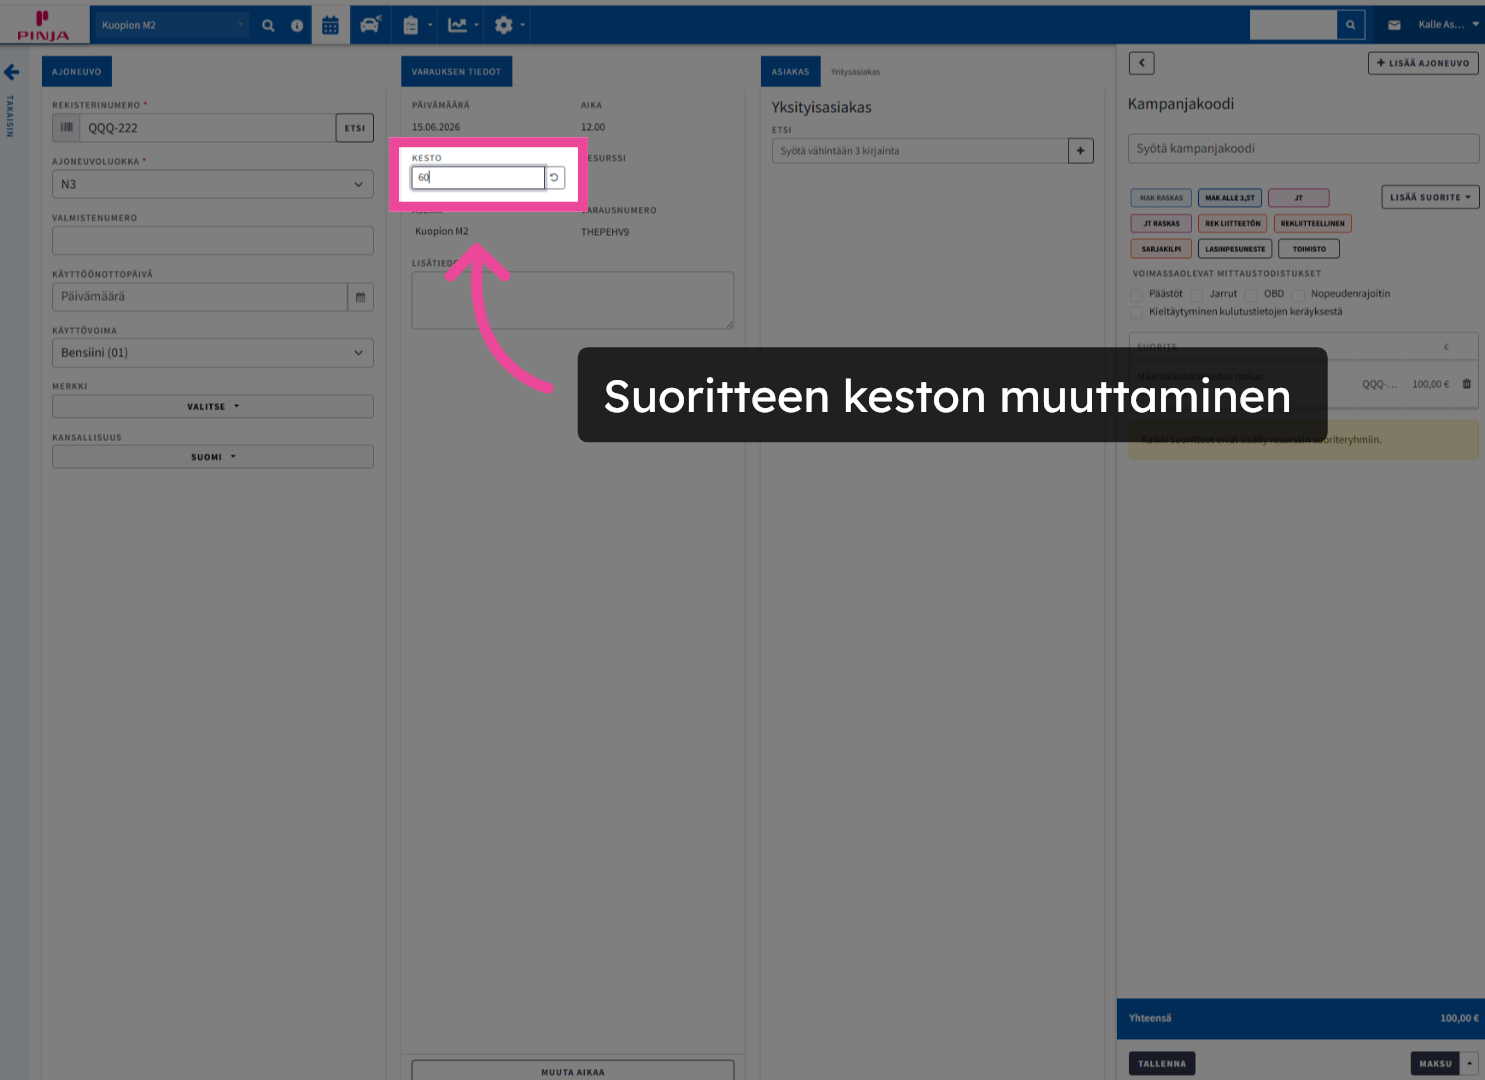Click the Rekisterinumero field with QQQ-222
This screenshot has width=1485, height=1080.
click(207, 128)
